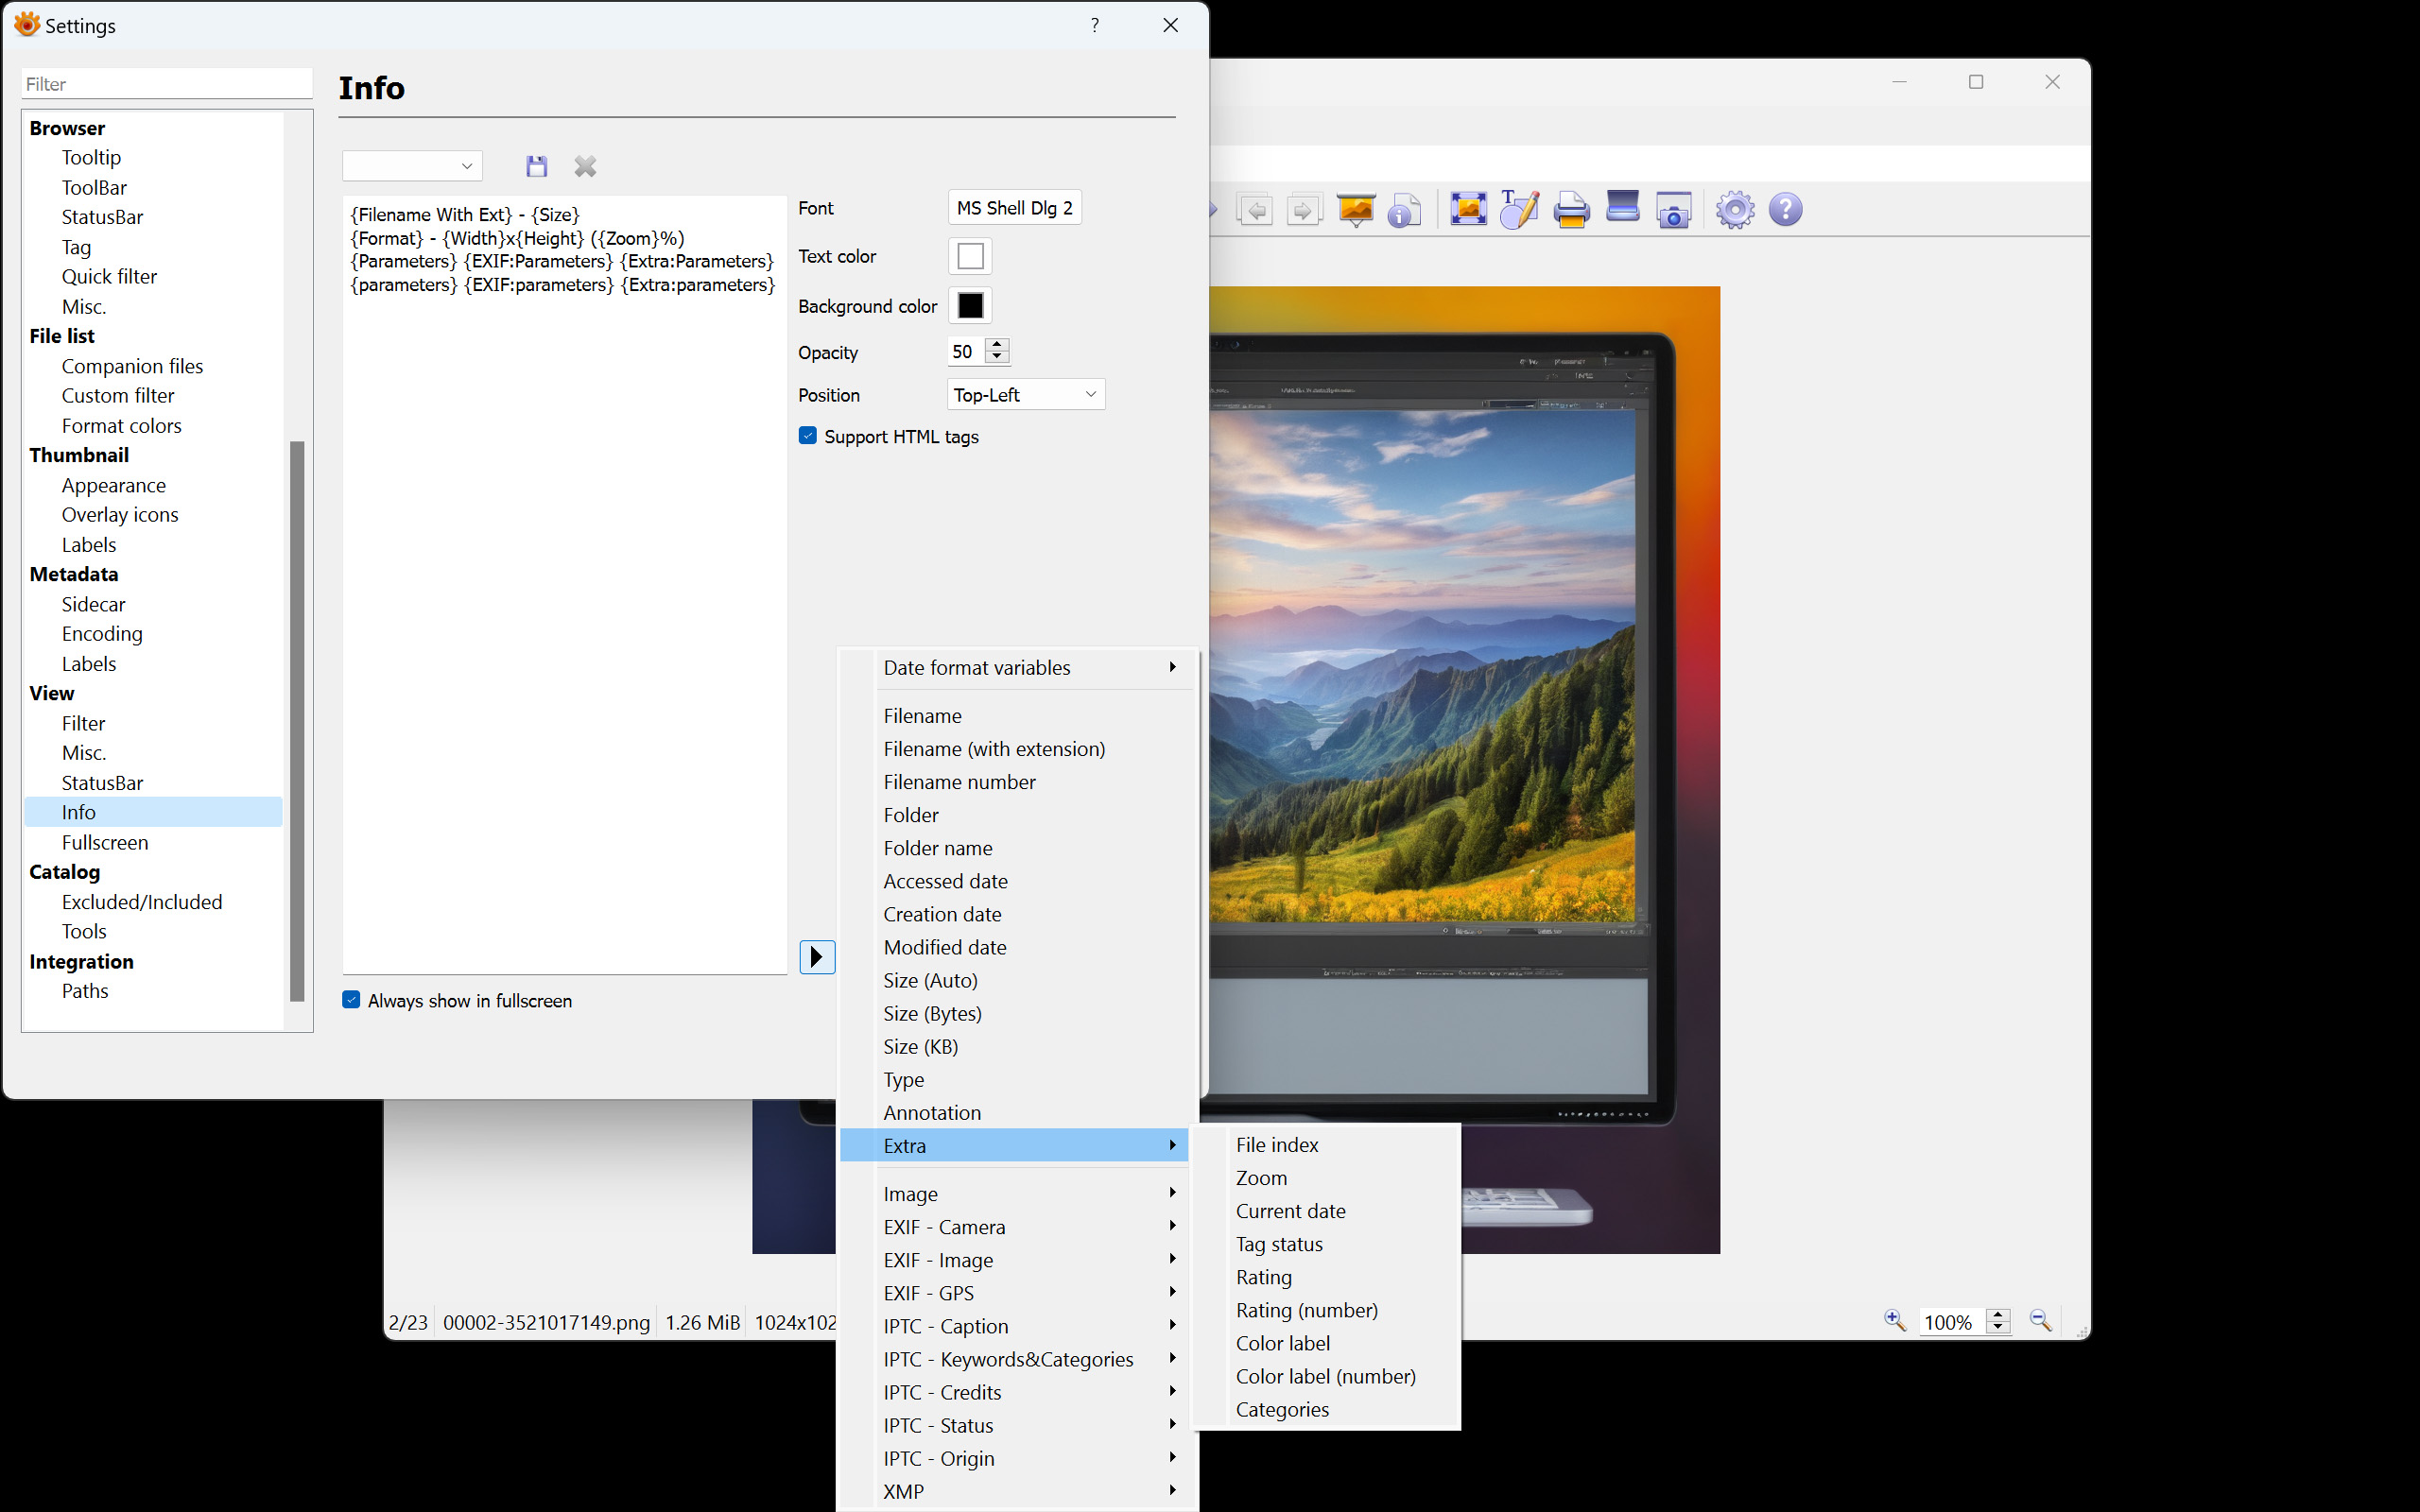Viewport: 2420px width, 1512px height.
Task: Open the file properties info icon
Action: click(x=1404, y=210)
